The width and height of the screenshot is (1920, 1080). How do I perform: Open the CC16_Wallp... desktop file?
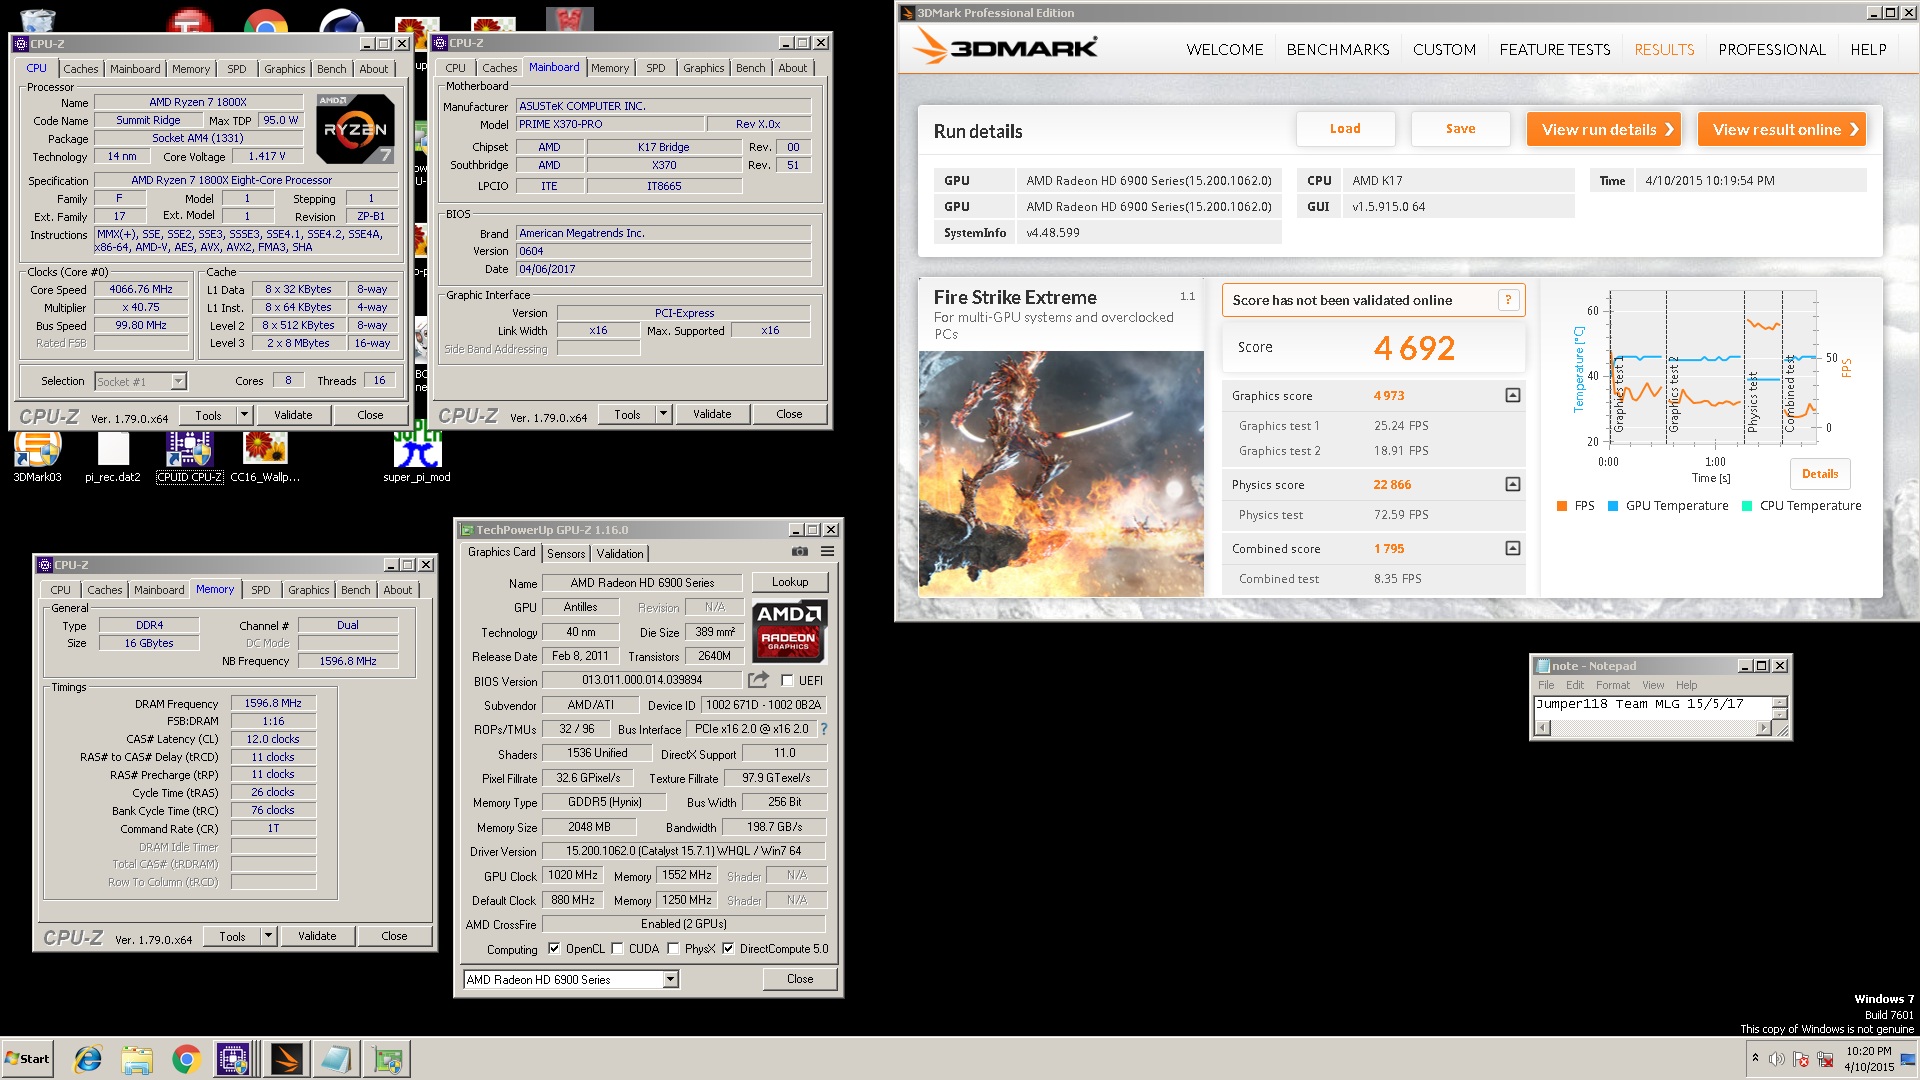coord(265,456)
